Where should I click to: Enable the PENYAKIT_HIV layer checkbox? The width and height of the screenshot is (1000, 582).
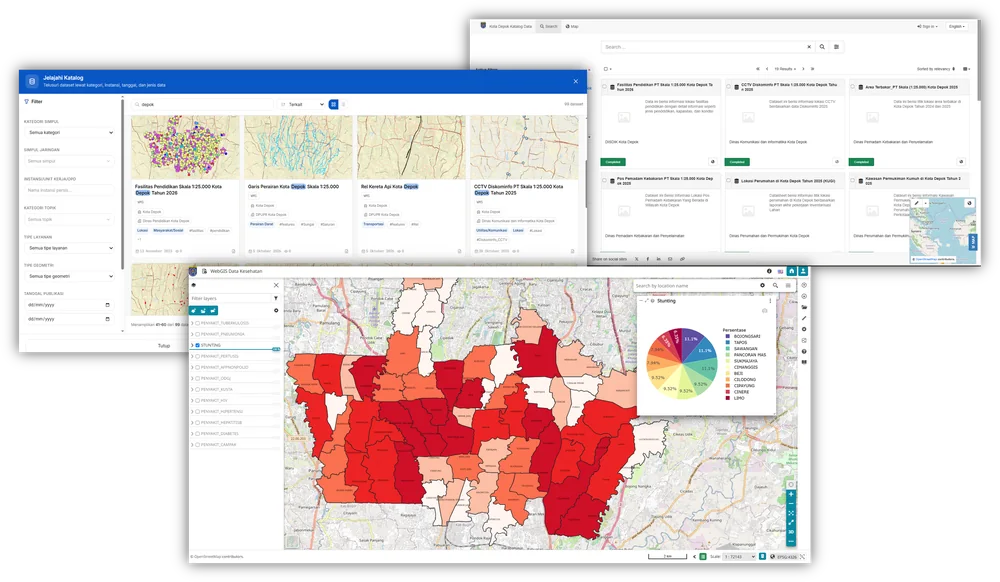(198, 400)
